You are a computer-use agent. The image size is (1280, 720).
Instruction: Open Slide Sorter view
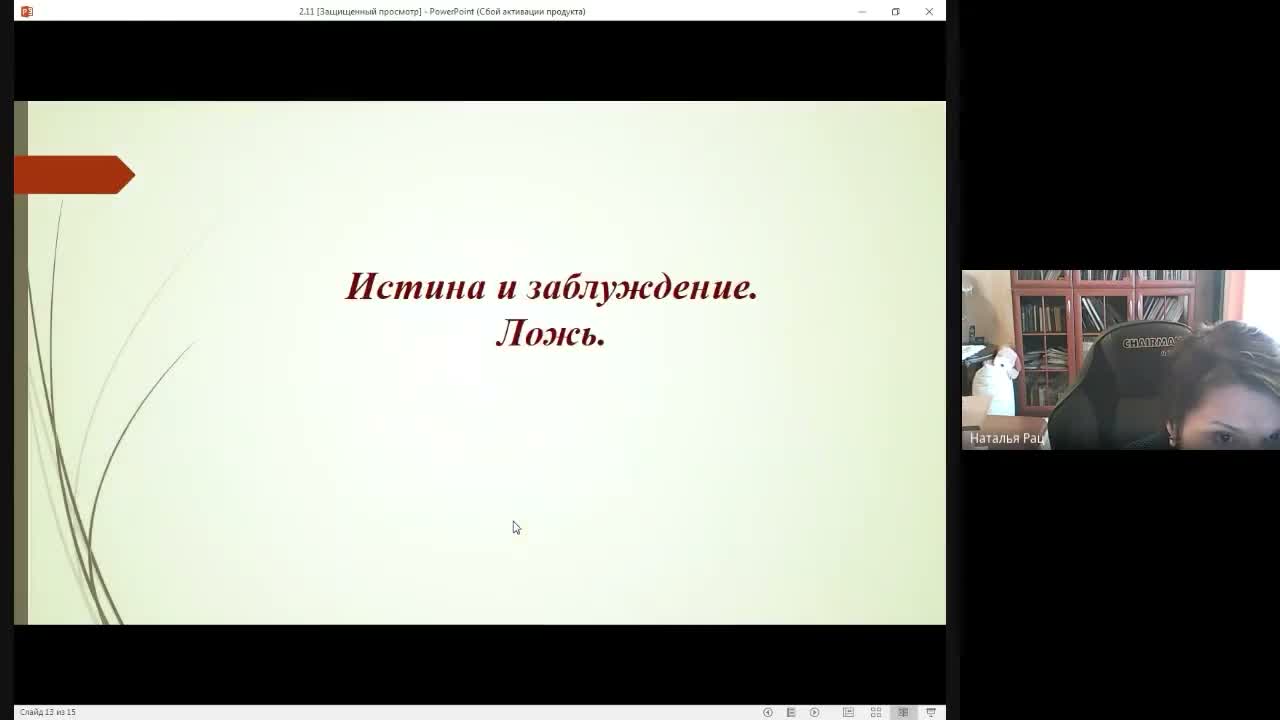[x=876, y=712]
